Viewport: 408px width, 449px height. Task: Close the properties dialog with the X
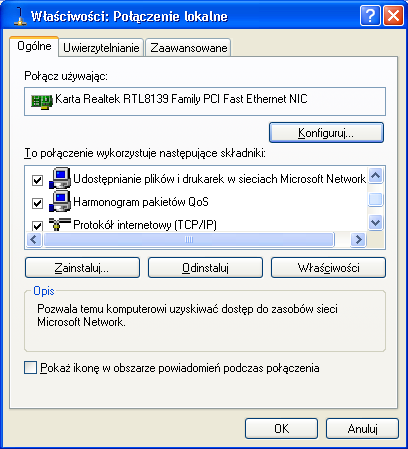[x=393, y=15]
